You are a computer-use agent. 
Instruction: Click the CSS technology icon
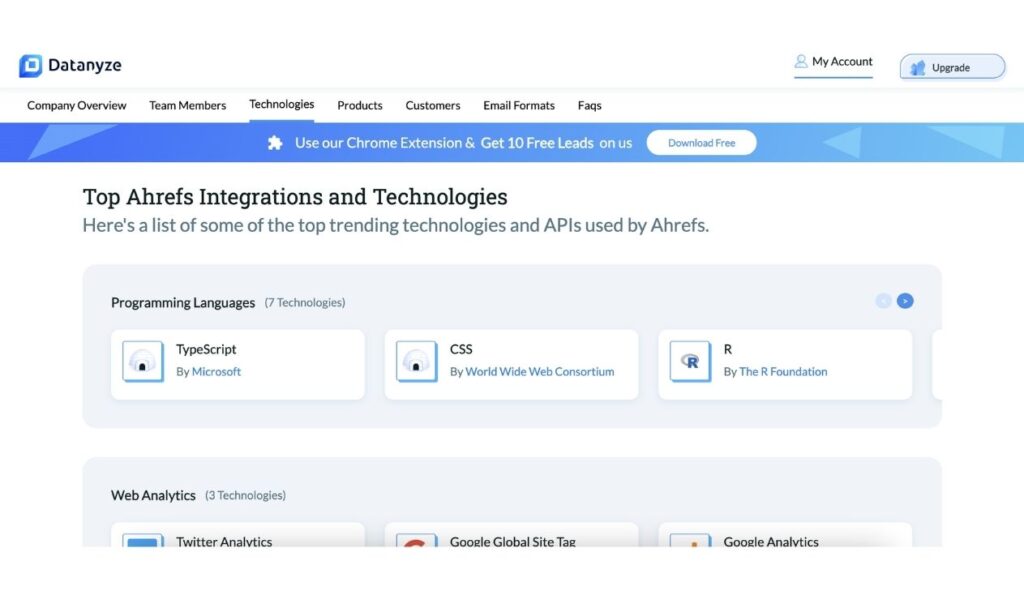coord(417,361)
